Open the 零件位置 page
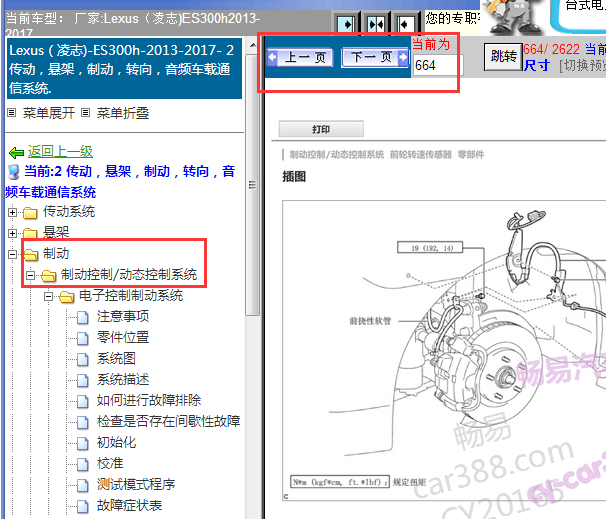The image size is (606, 519). click(x=123, y=337)
